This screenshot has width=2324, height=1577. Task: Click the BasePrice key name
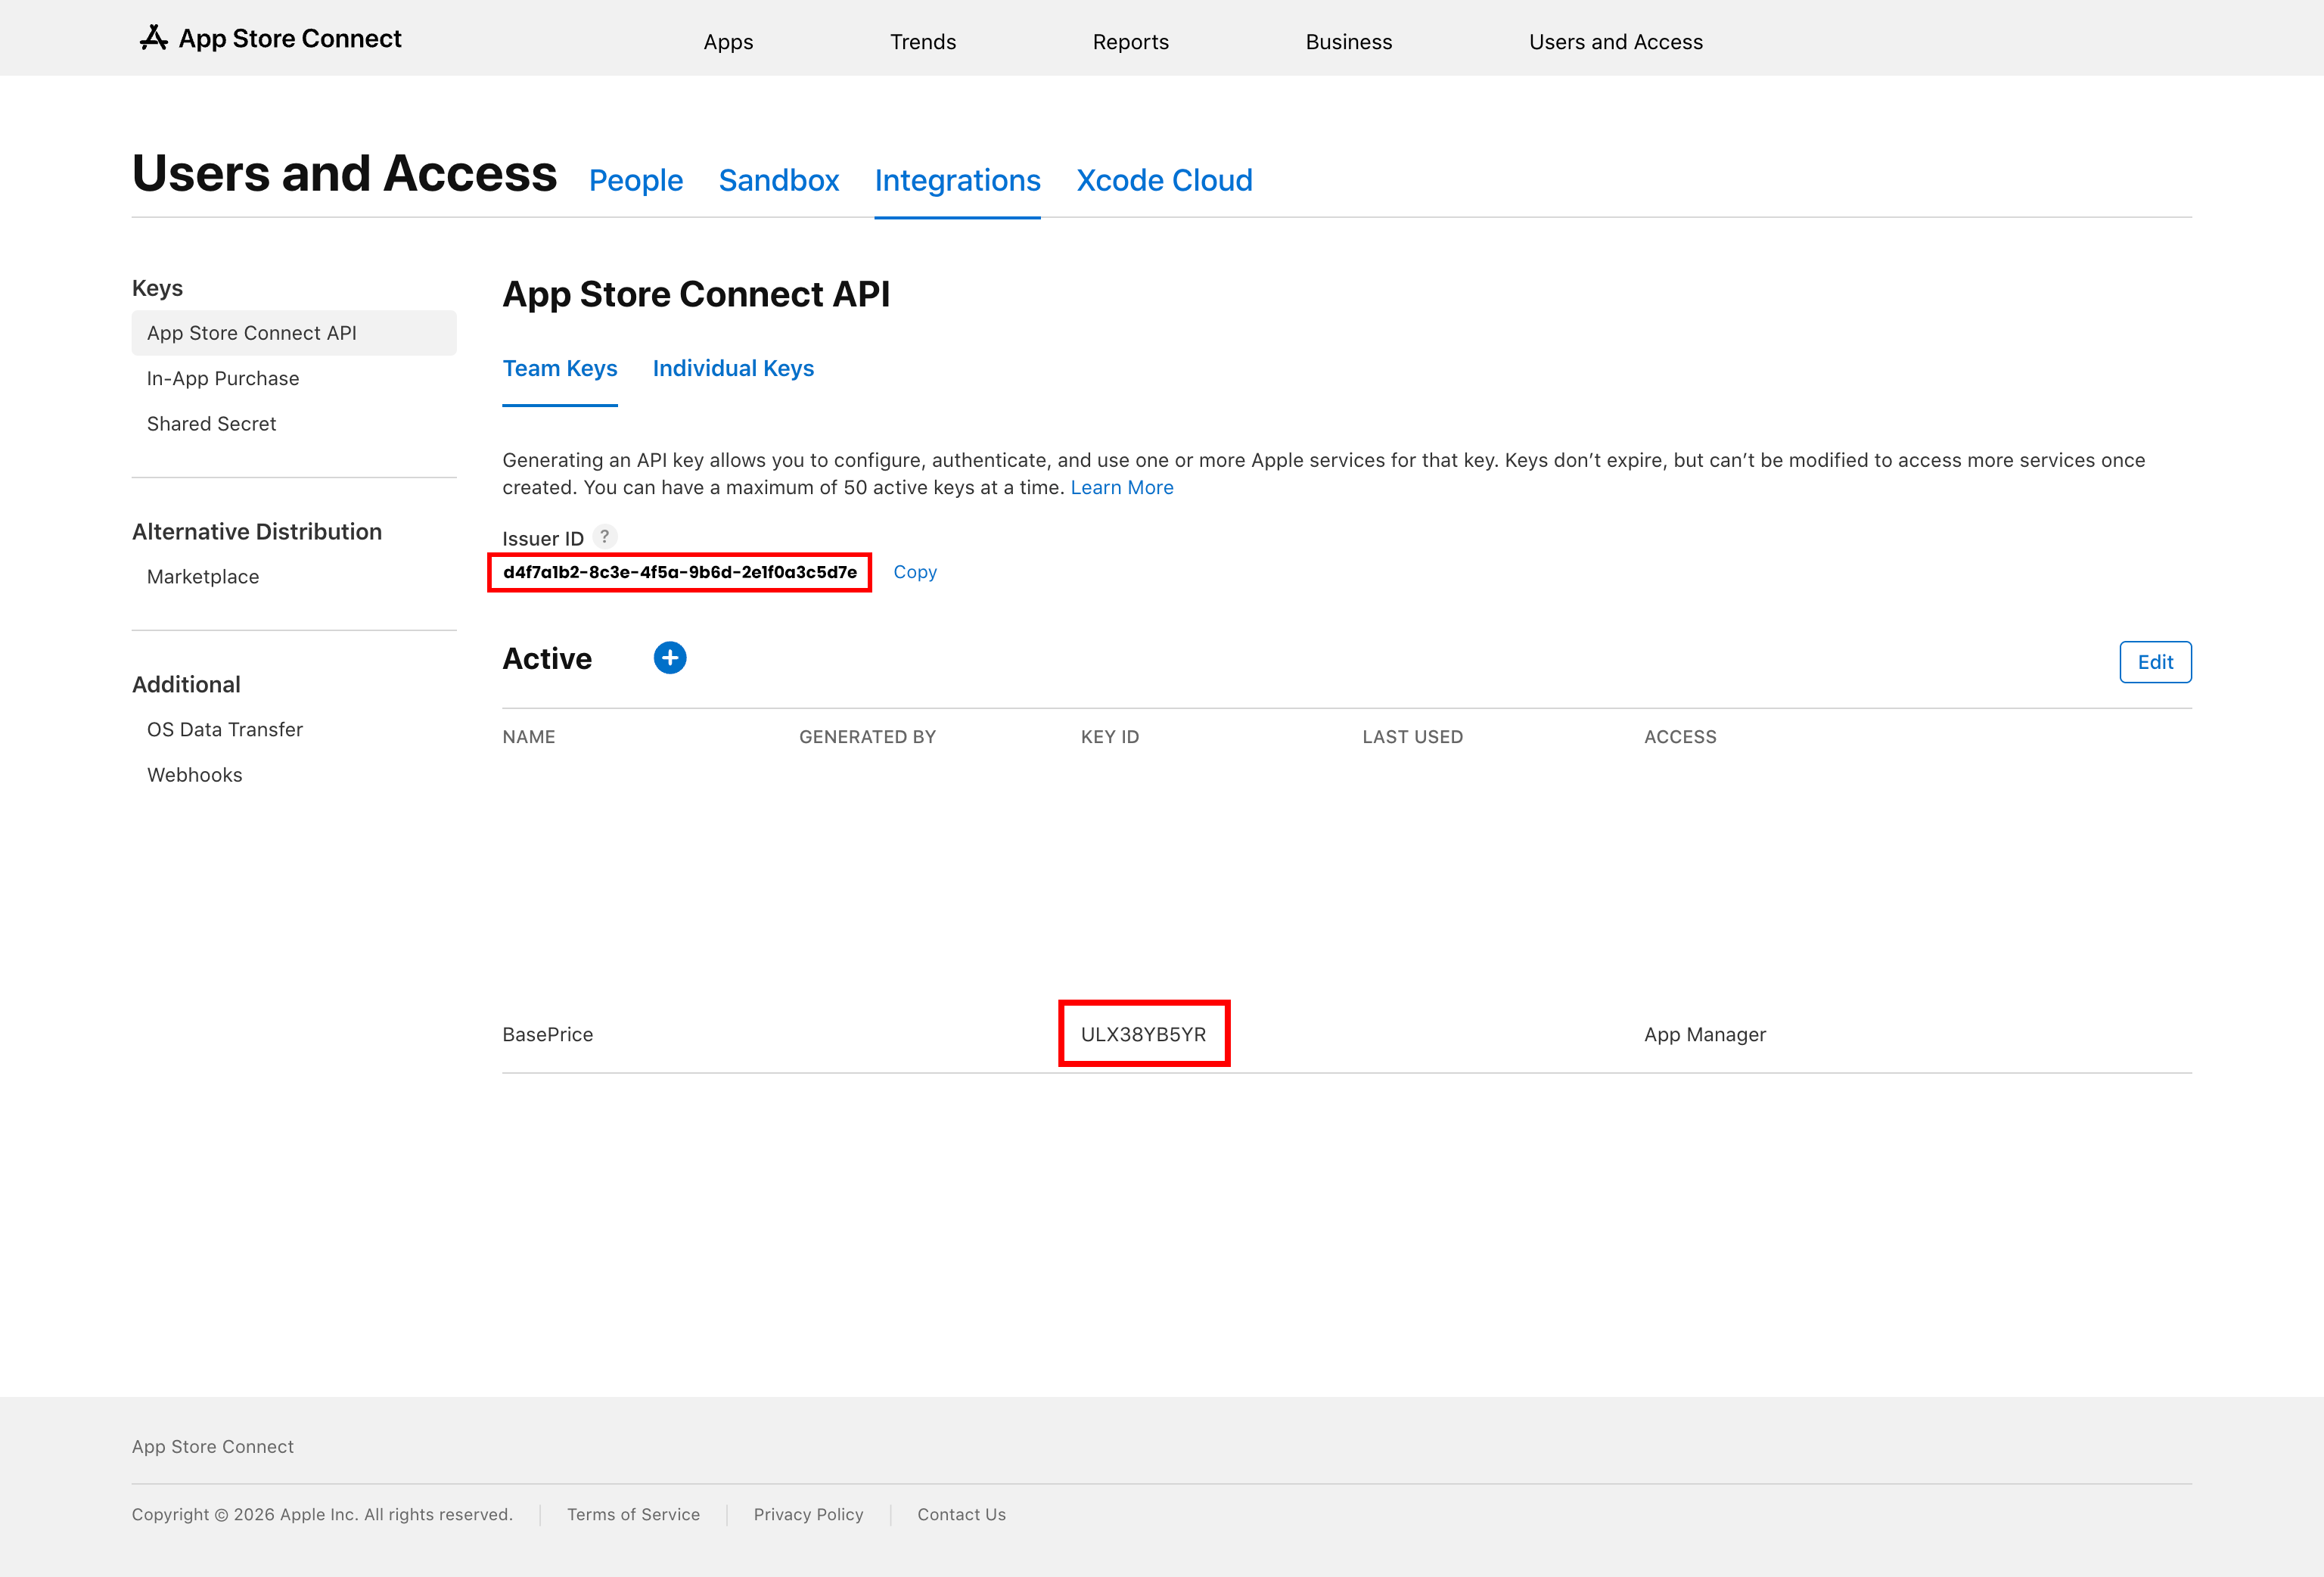click(548, 1034)
